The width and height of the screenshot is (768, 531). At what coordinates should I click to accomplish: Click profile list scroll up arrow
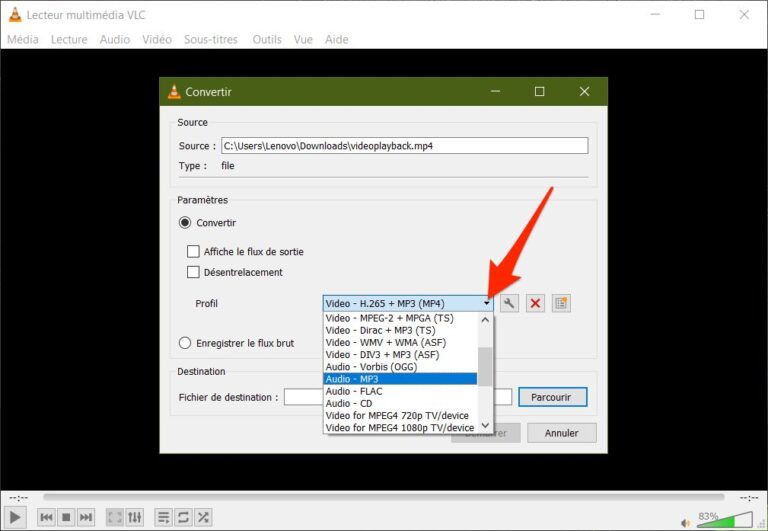pos(485,320)
